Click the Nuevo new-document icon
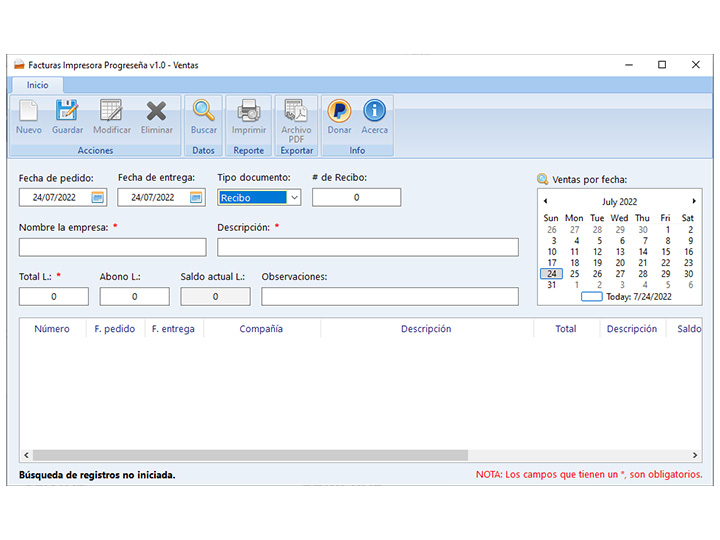720x540 pixels. [x=29, y=112]
